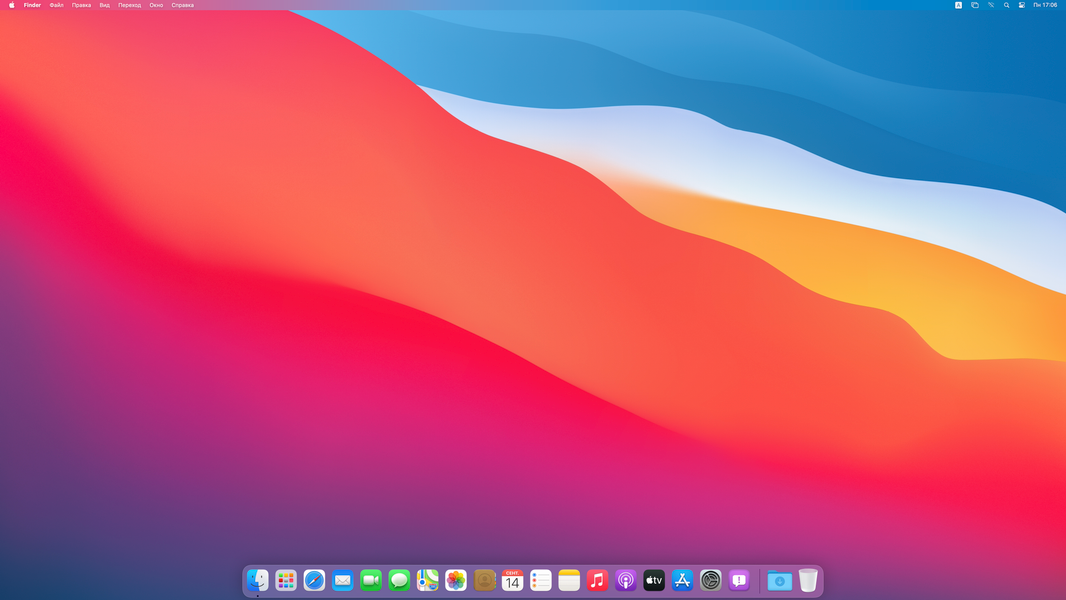Launch Reminders from the Dock
The image size is (1066, 600).
541,580
